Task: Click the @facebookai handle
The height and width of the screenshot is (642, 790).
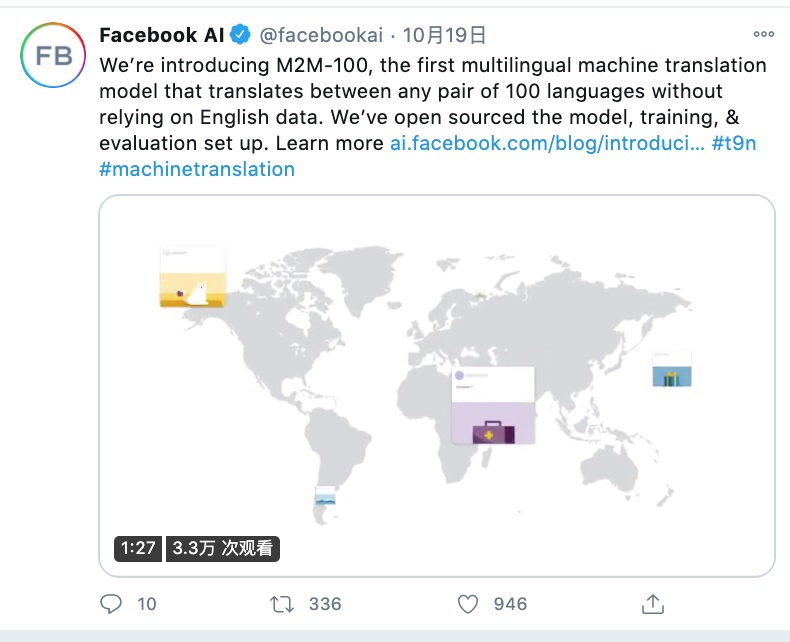Action: tap(321, 36)
